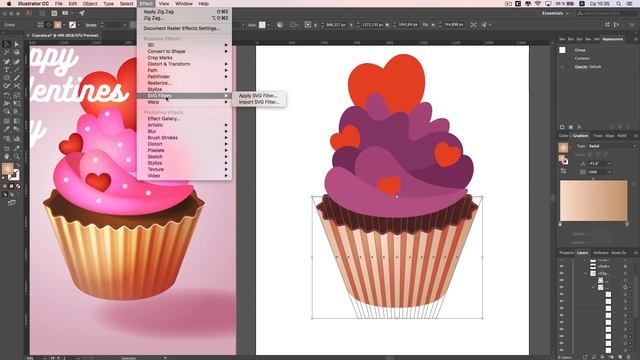Select the Free Transform tool
Screen dimensions: 640x360
[17, 104]
